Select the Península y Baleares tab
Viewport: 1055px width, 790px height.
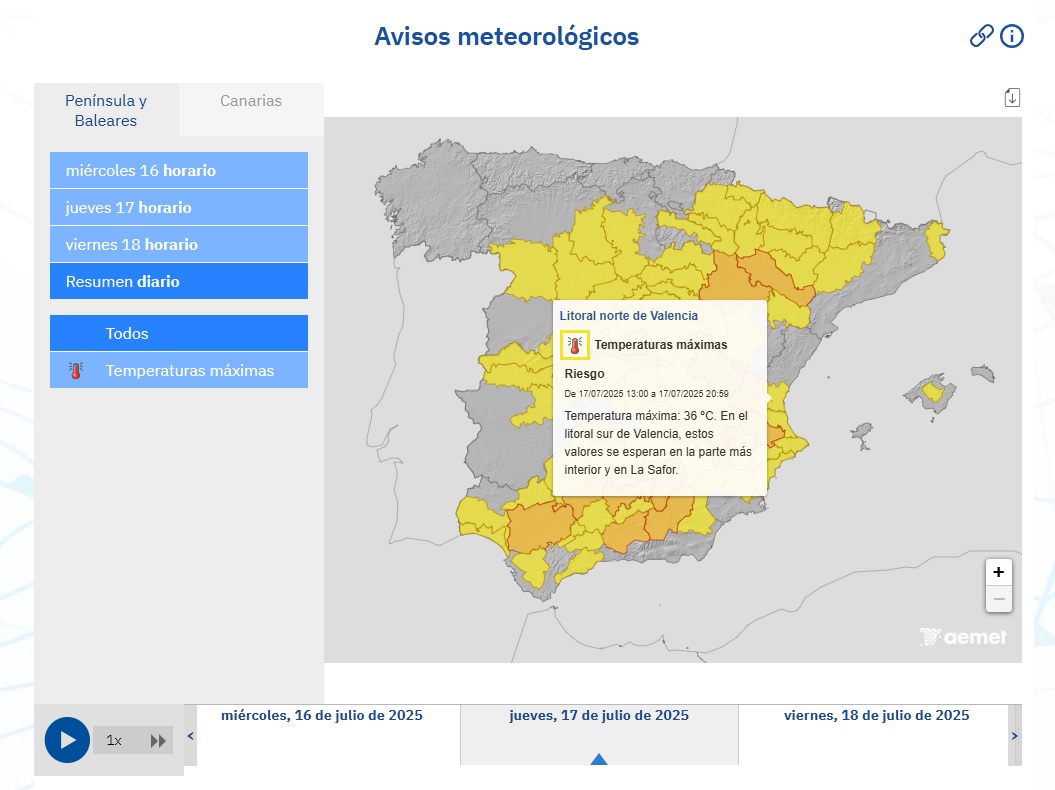coord(105,109)
